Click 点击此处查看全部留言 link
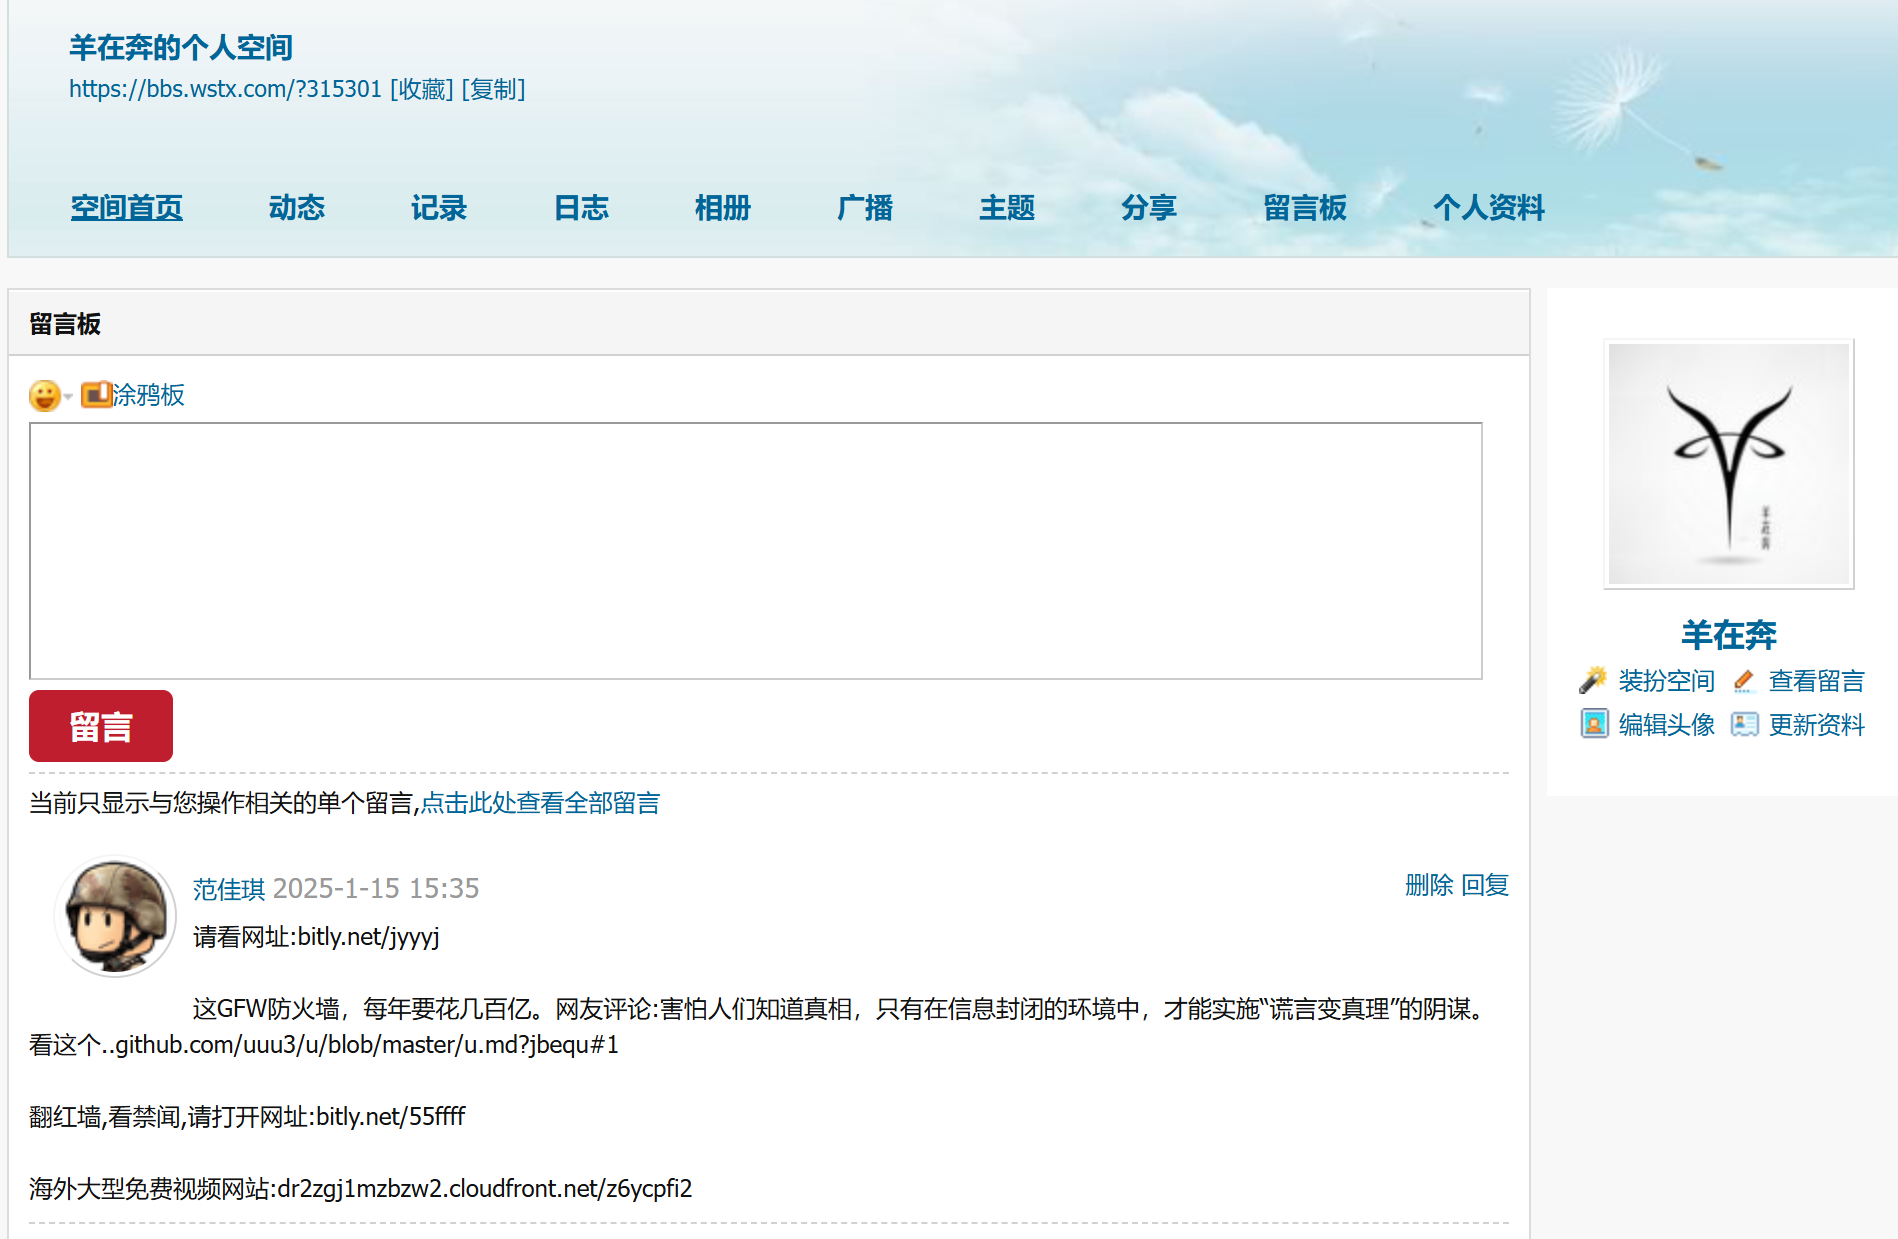 point(540,803)
